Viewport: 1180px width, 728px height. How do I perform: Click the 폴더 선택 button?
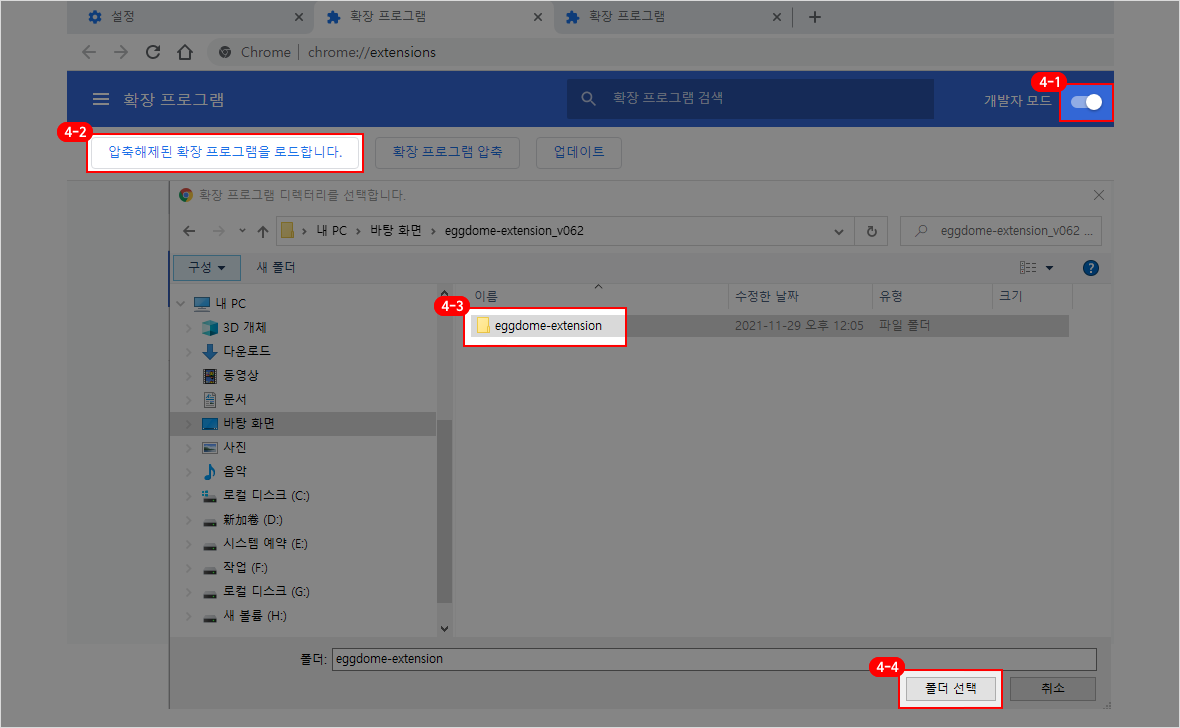pyautogui.click(x=950, y=689)
